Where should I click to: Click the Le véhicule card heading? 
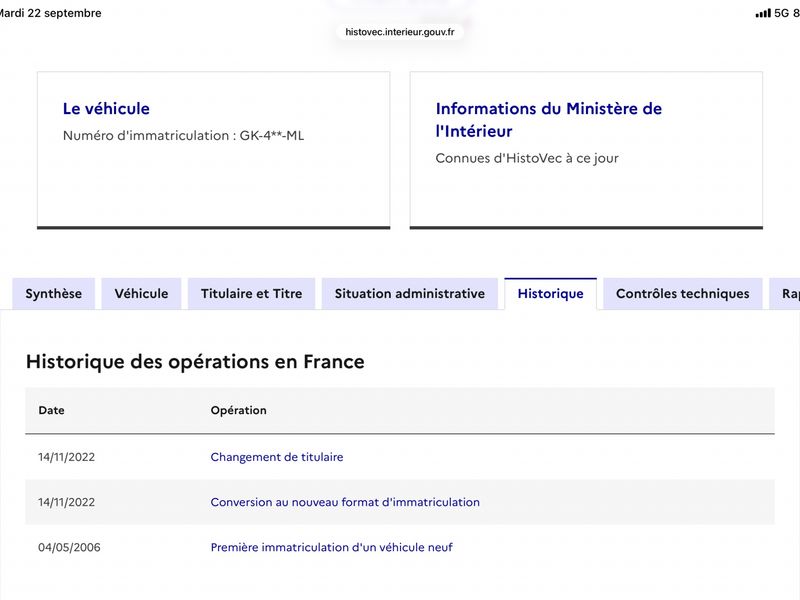tap(106, 109)
